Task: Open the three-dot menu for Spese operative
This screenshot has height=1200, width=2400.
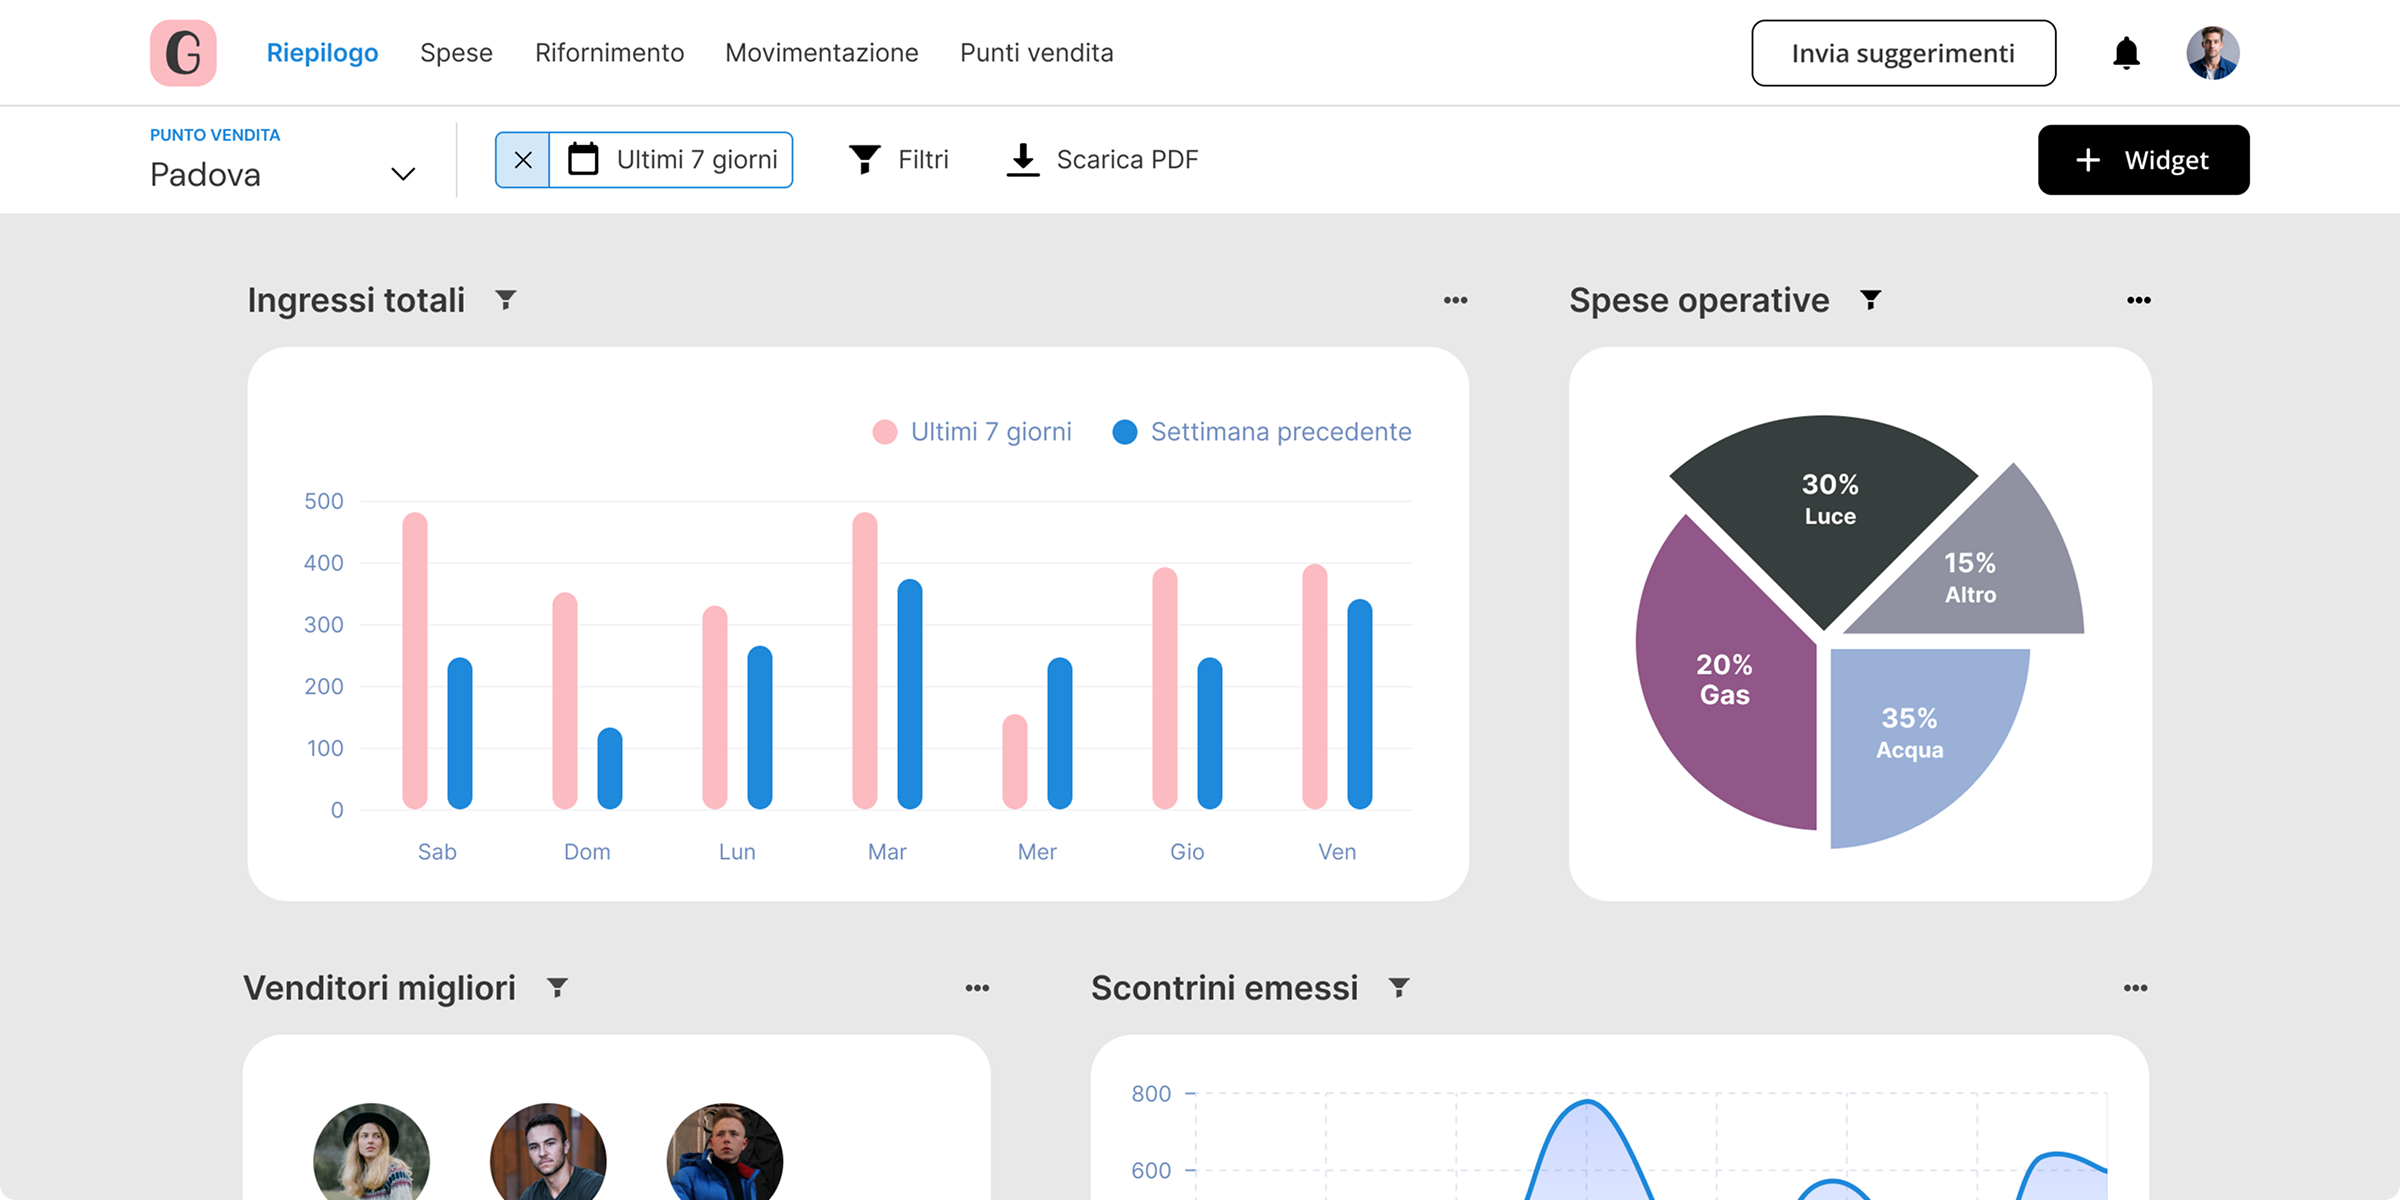Action: click(2138, 300)
